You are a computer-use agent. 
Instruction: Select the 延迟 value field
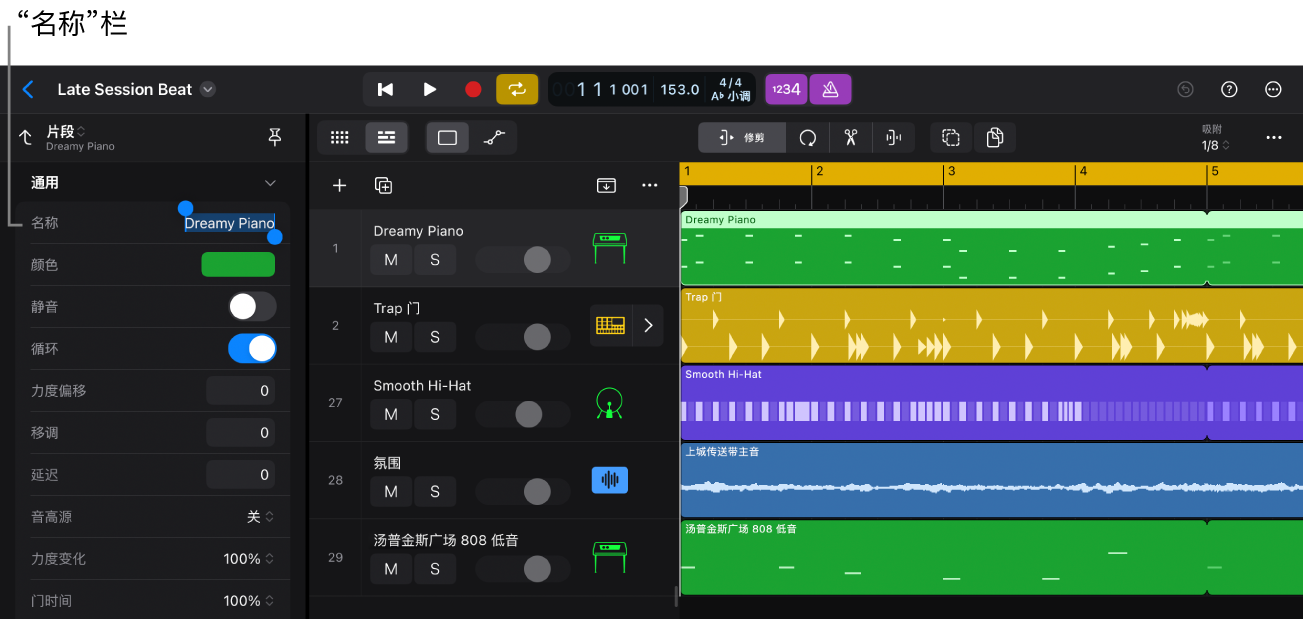click(241, 475)
